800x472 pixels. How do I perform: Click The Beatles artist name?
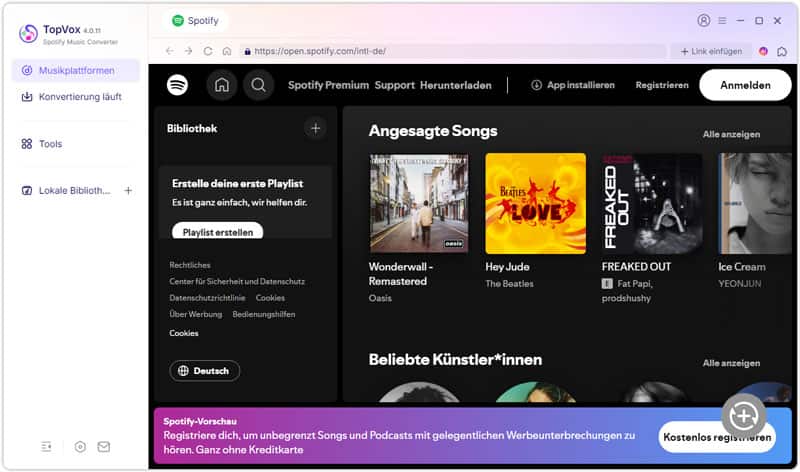click(509, 284)
